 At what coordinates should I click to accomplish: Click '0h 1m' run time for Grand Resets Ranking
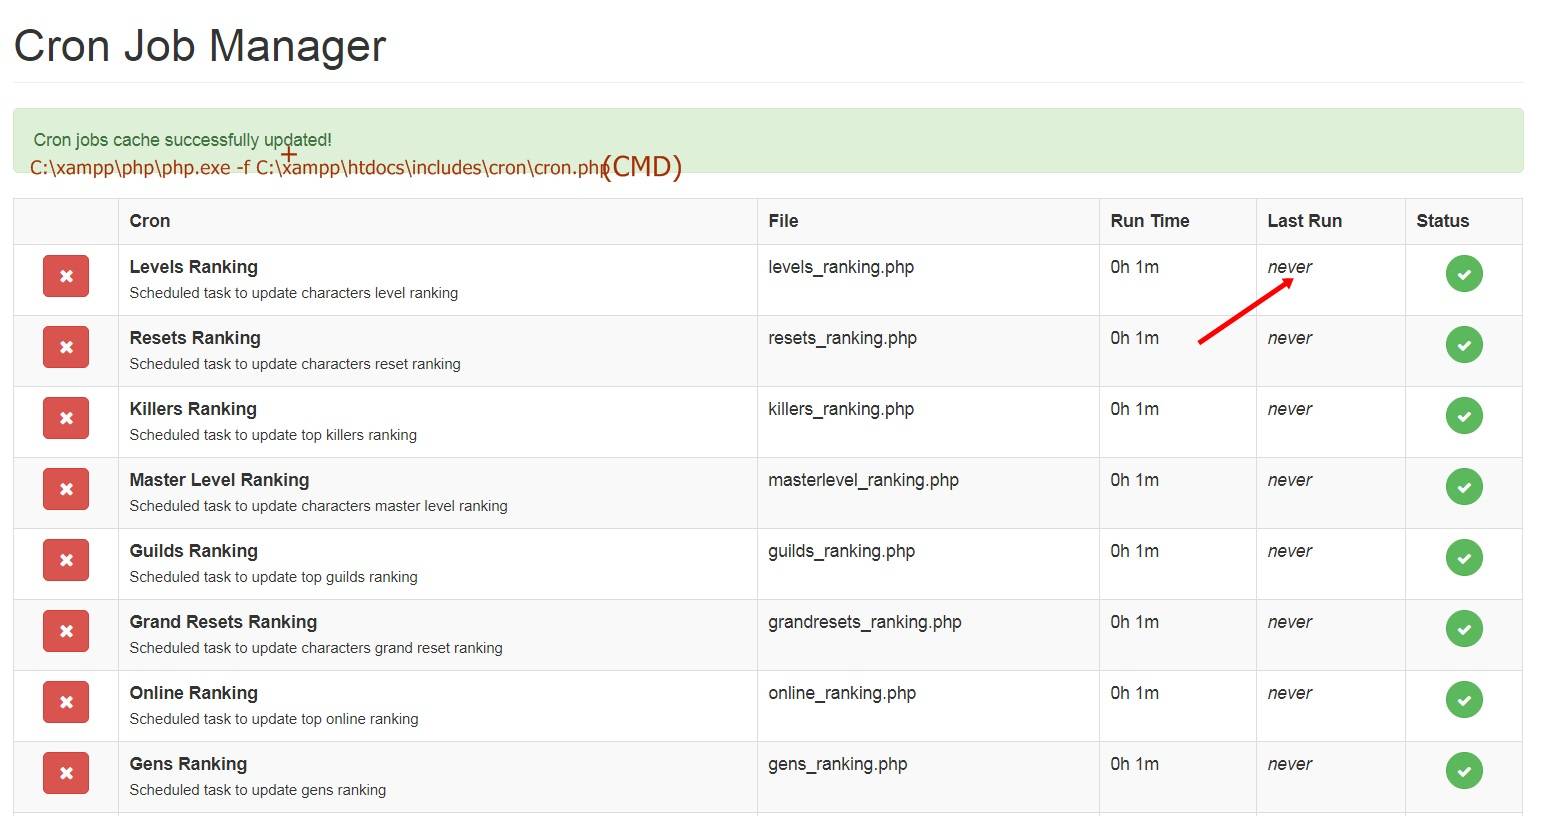click(x=1135, y=622)
